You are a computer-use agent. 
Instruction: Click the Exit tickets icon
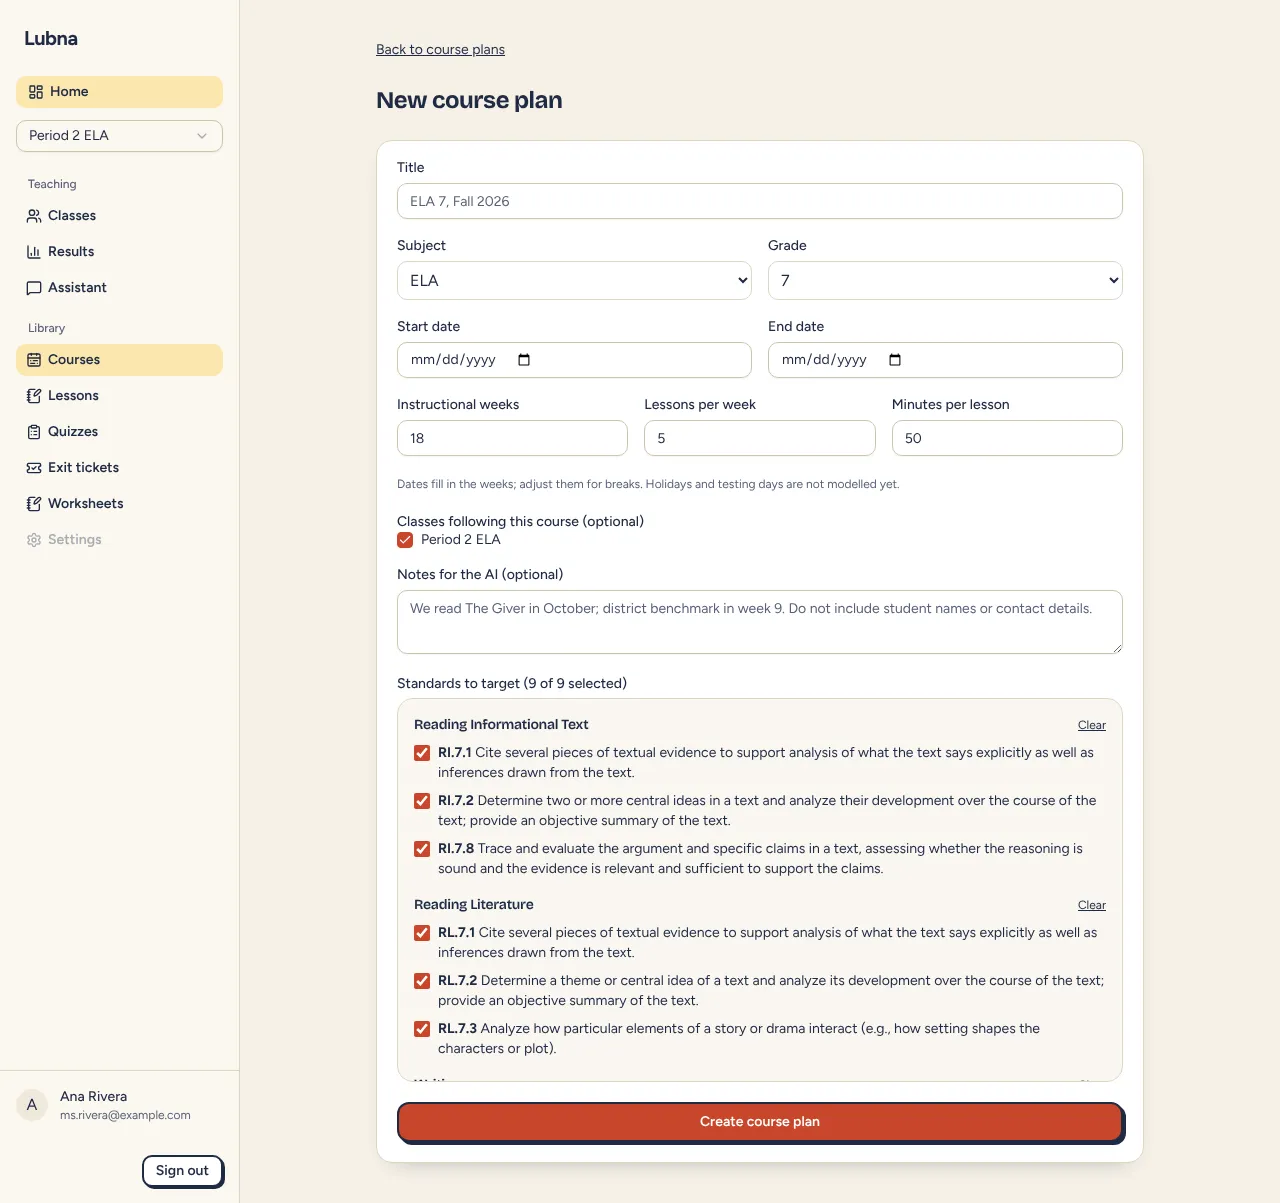pos(34,468)
